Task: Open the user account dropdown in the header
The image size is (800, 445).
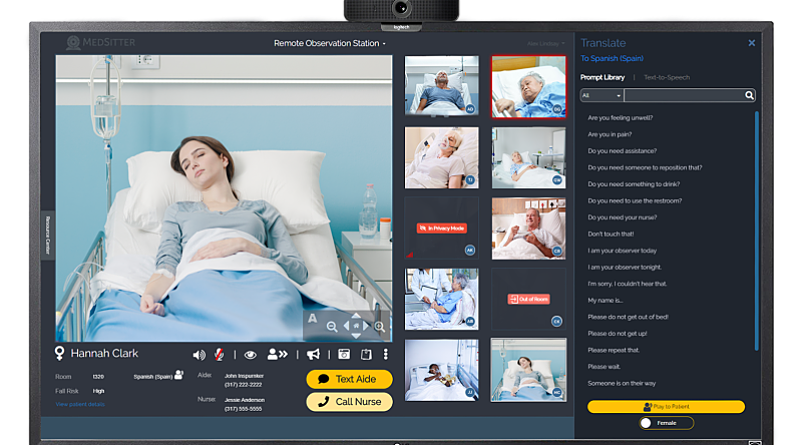Action: tap(546, 43)
